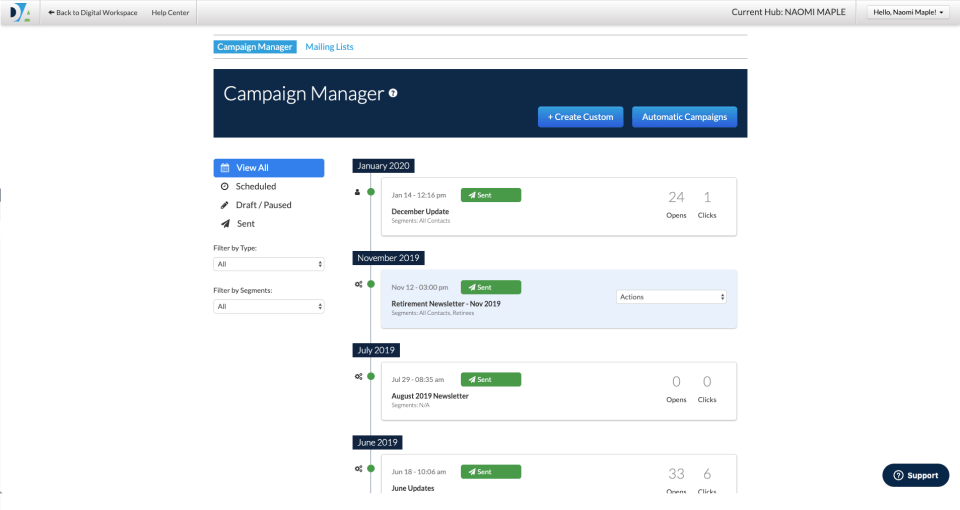The image size is (960, 510).
Task: Click the Sent badge on August 2019 Newsletter
Action: [491, 380]
